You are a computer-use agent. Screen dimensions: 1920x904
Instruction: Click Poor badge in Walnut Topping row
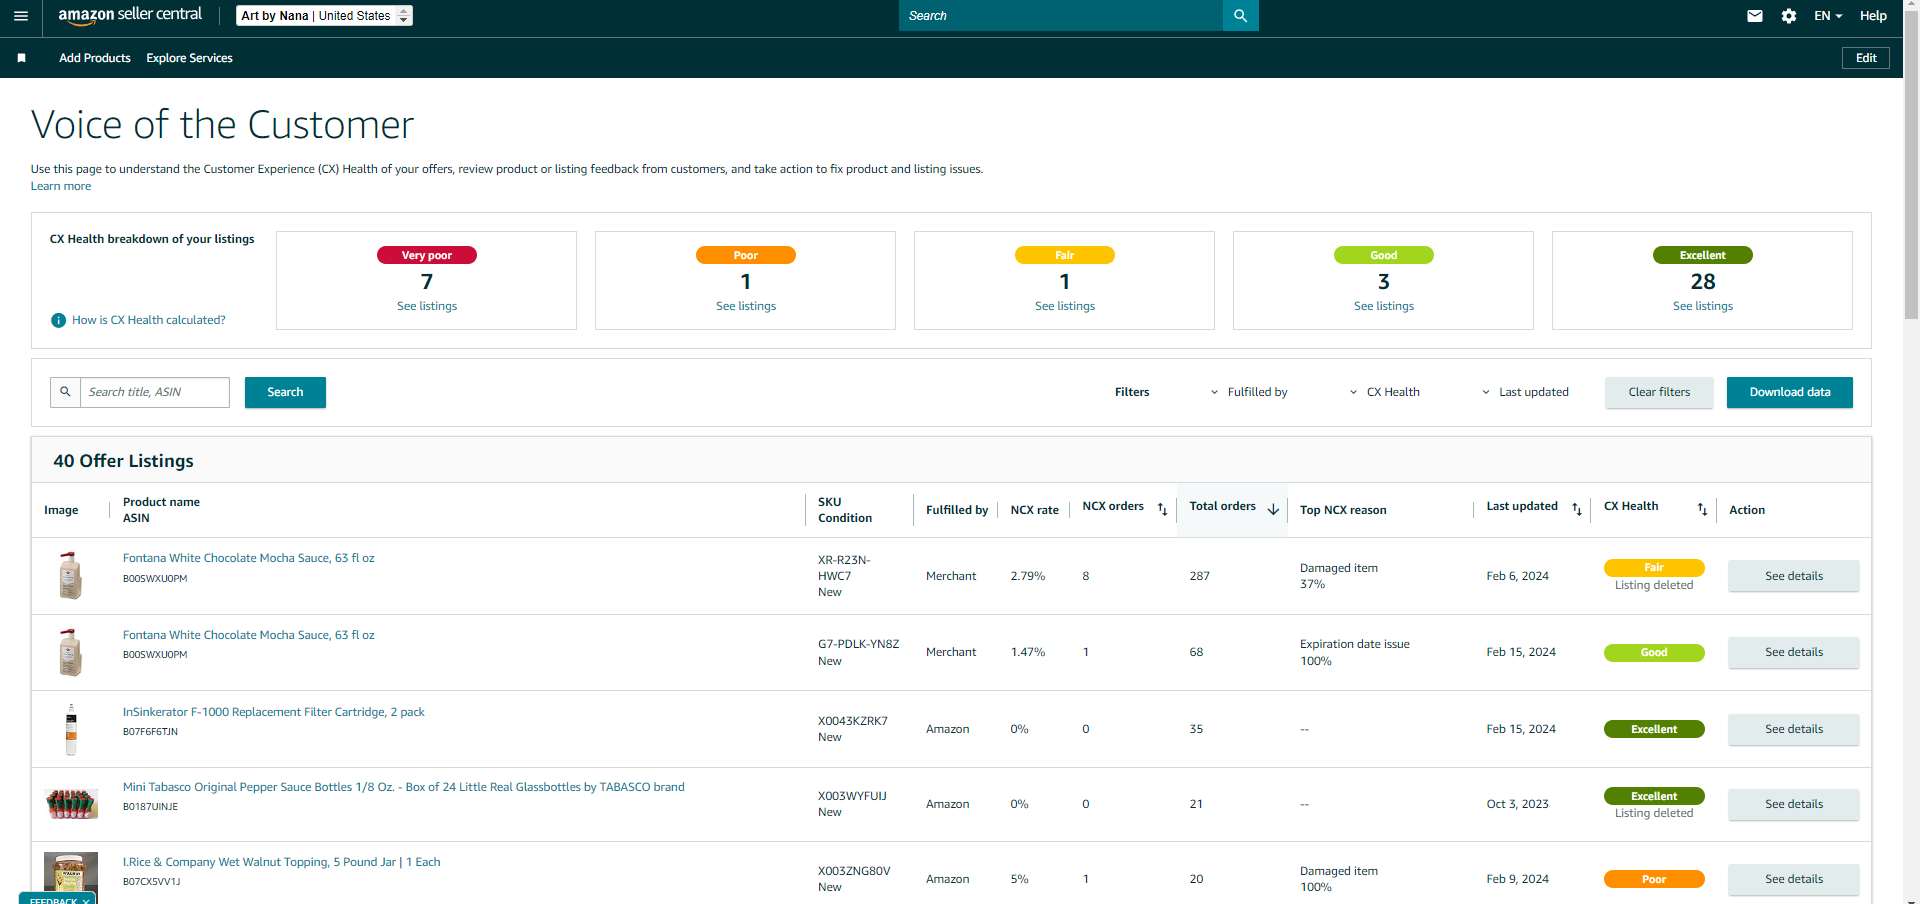point(1654,879)
